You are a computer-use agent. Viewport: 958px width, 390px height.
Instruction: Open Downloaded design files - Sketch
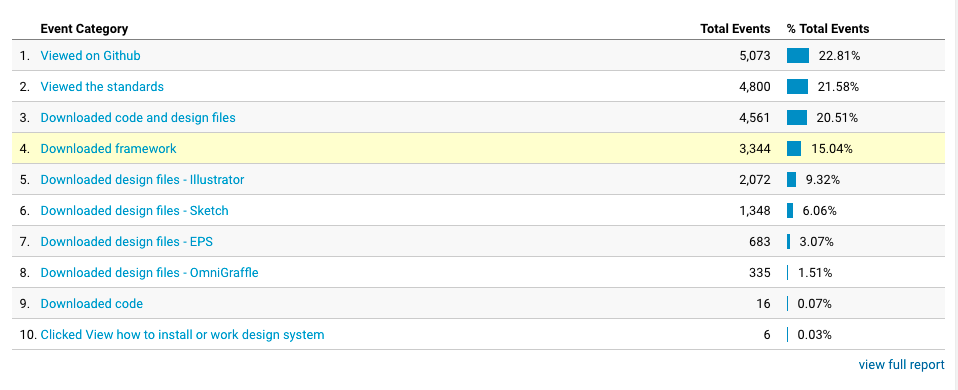134,211
